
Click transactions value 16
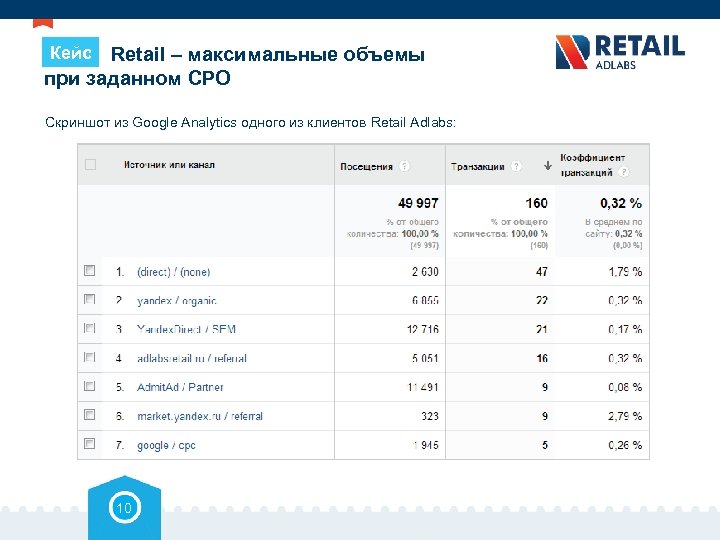point(542,358)
